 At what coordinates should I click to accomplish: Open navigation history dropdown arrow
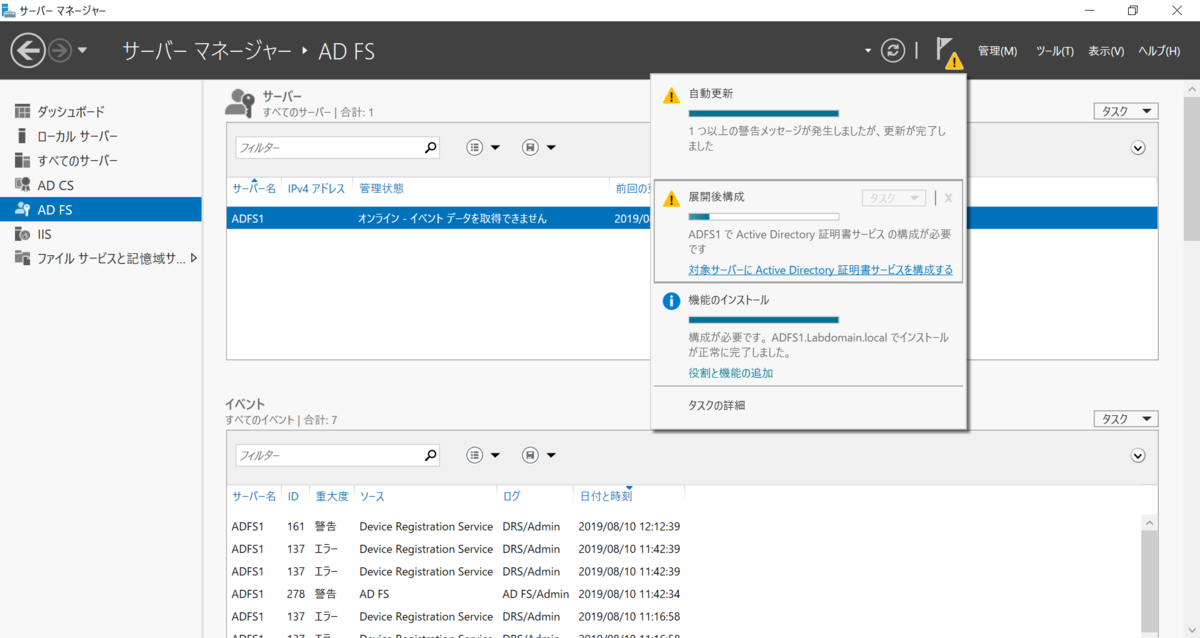pyautogui.click(x=83, y=50)
